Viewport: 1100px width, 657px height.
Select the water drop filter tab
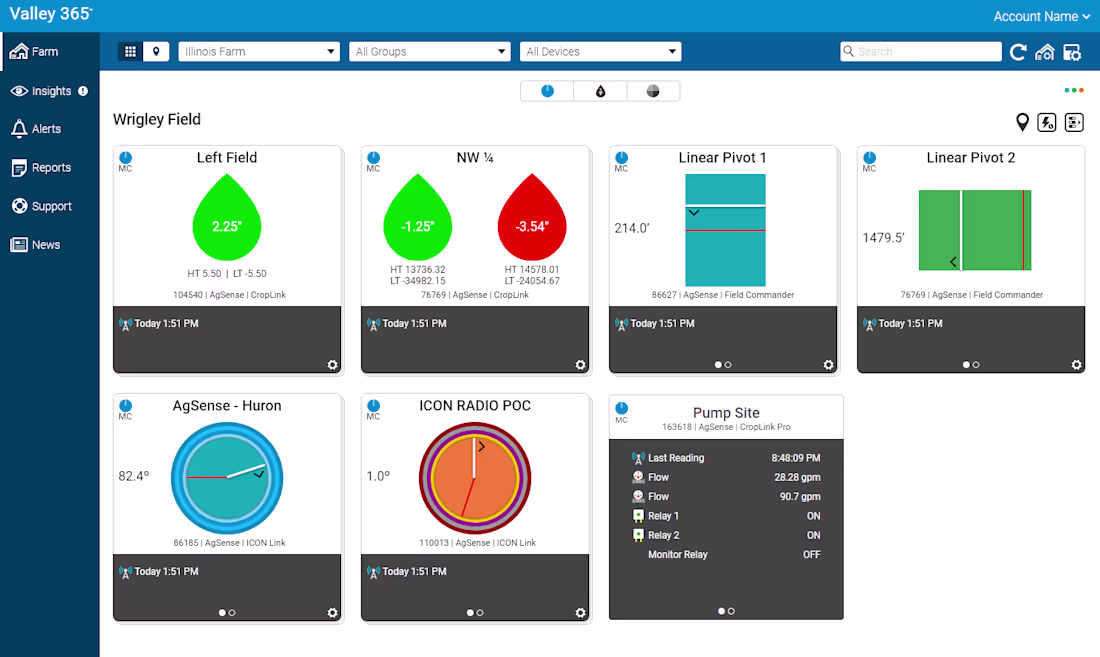601,91
